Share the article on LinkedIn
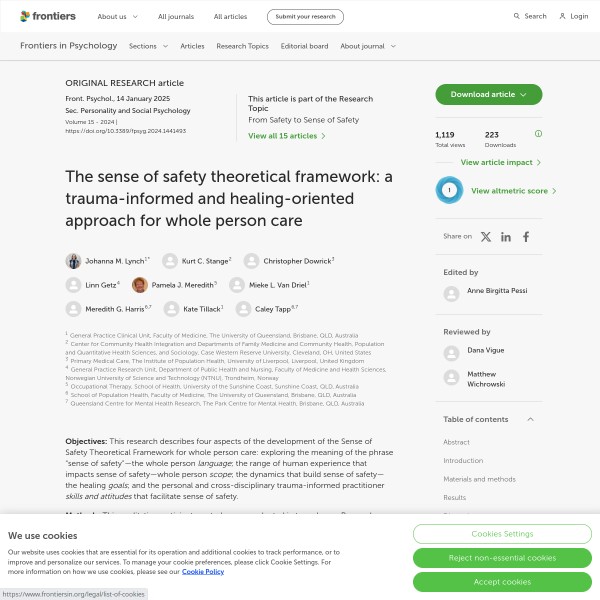The height and width of the screenshot is (600, 600). pyautogui.click(x=506, y=237)
